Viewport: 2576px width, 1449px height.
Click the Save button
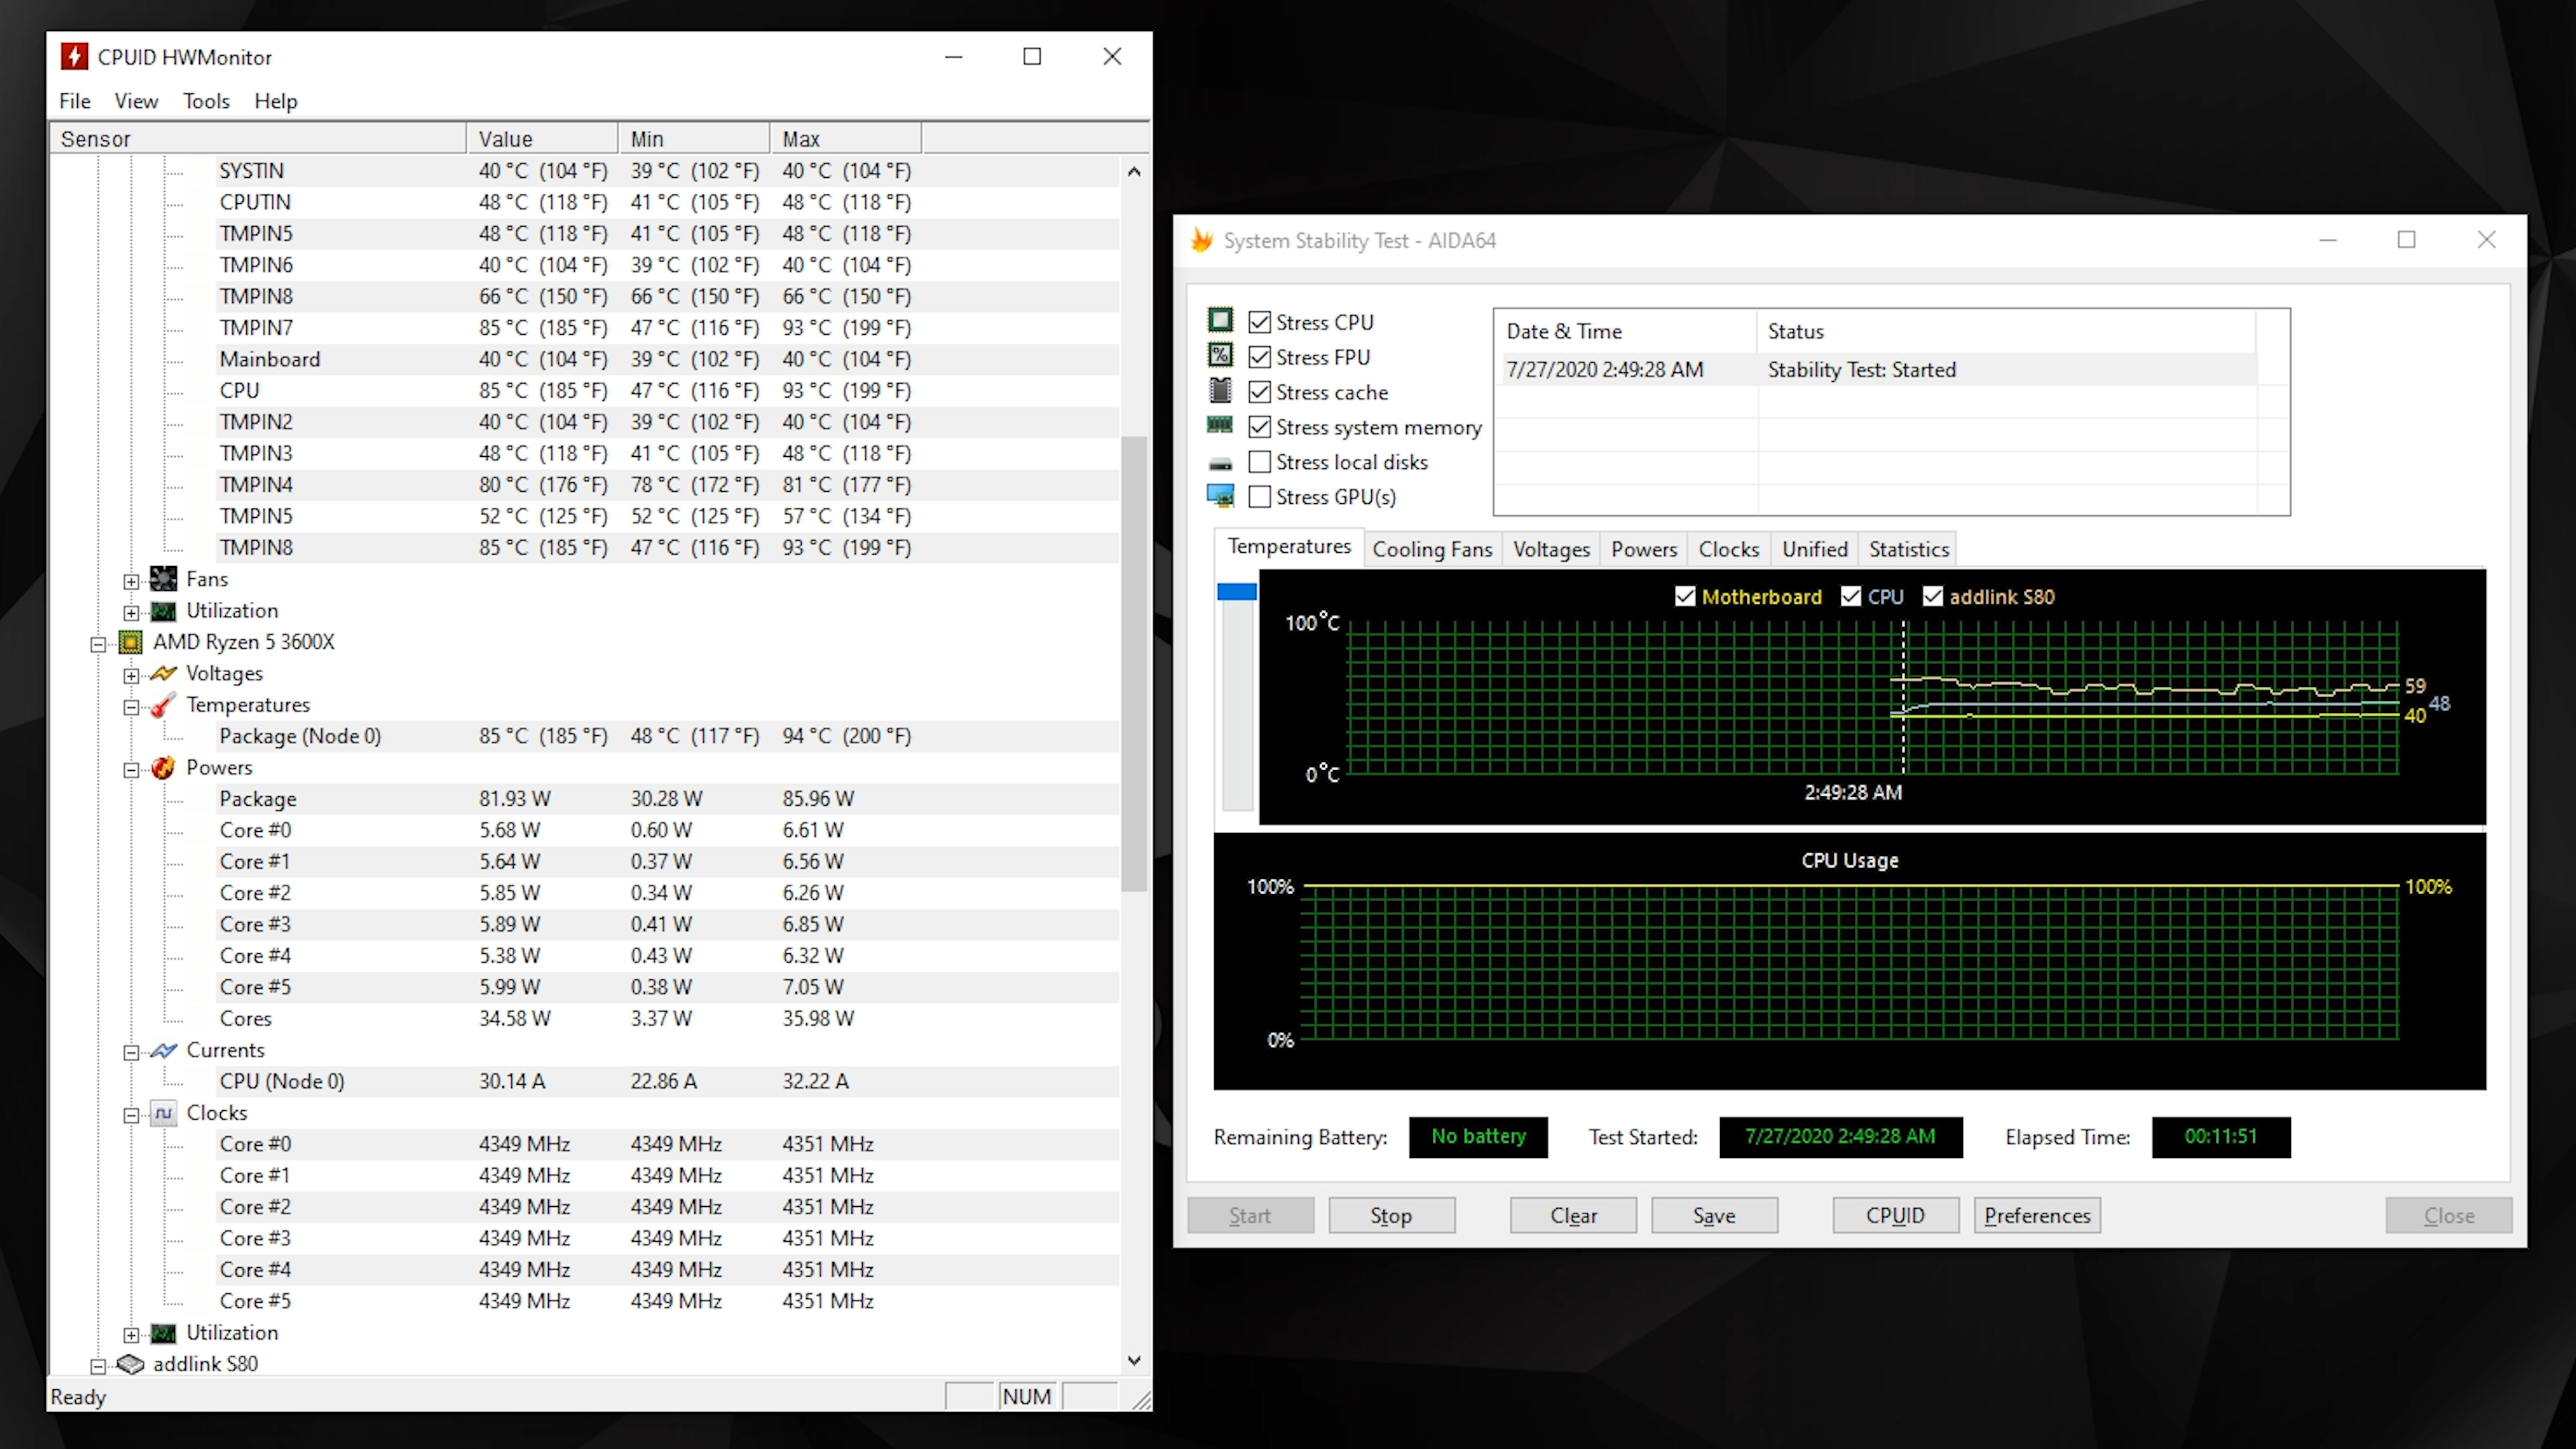pos(1714,1215)
